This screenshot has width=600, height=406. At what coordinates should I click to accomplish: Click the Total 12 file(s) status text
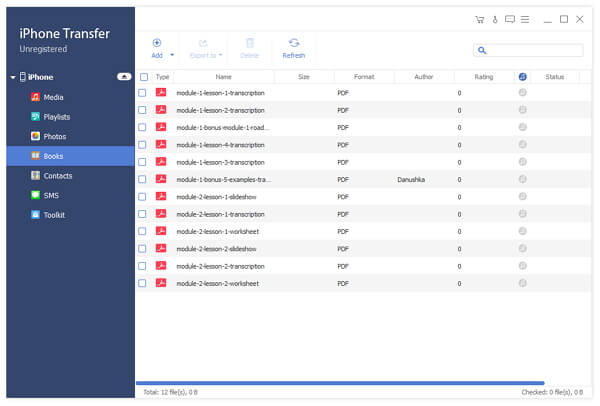tap(171, 392)
